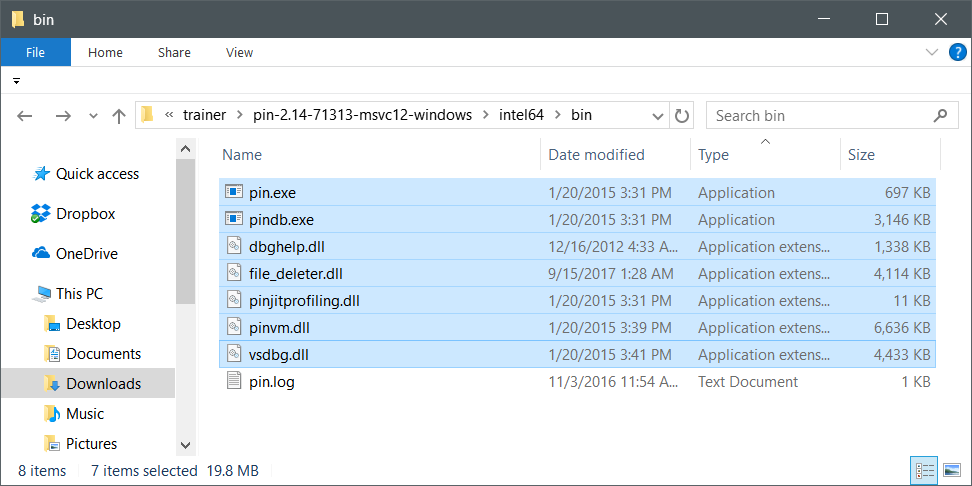
Task: Click the search magnifier icon
Action: [x=940, y=116]
